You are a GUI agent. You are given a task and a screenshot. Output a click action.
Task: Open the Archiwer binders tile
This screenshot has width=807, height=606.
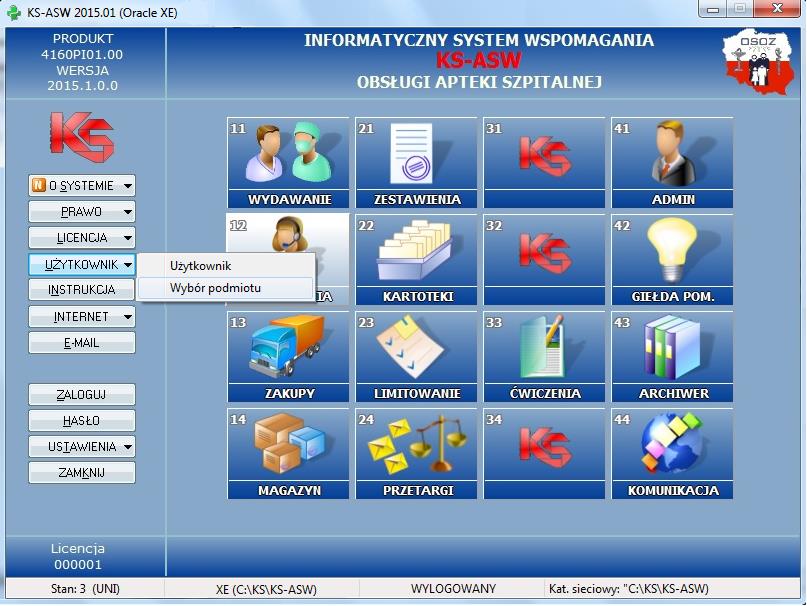tap(672, 356)
